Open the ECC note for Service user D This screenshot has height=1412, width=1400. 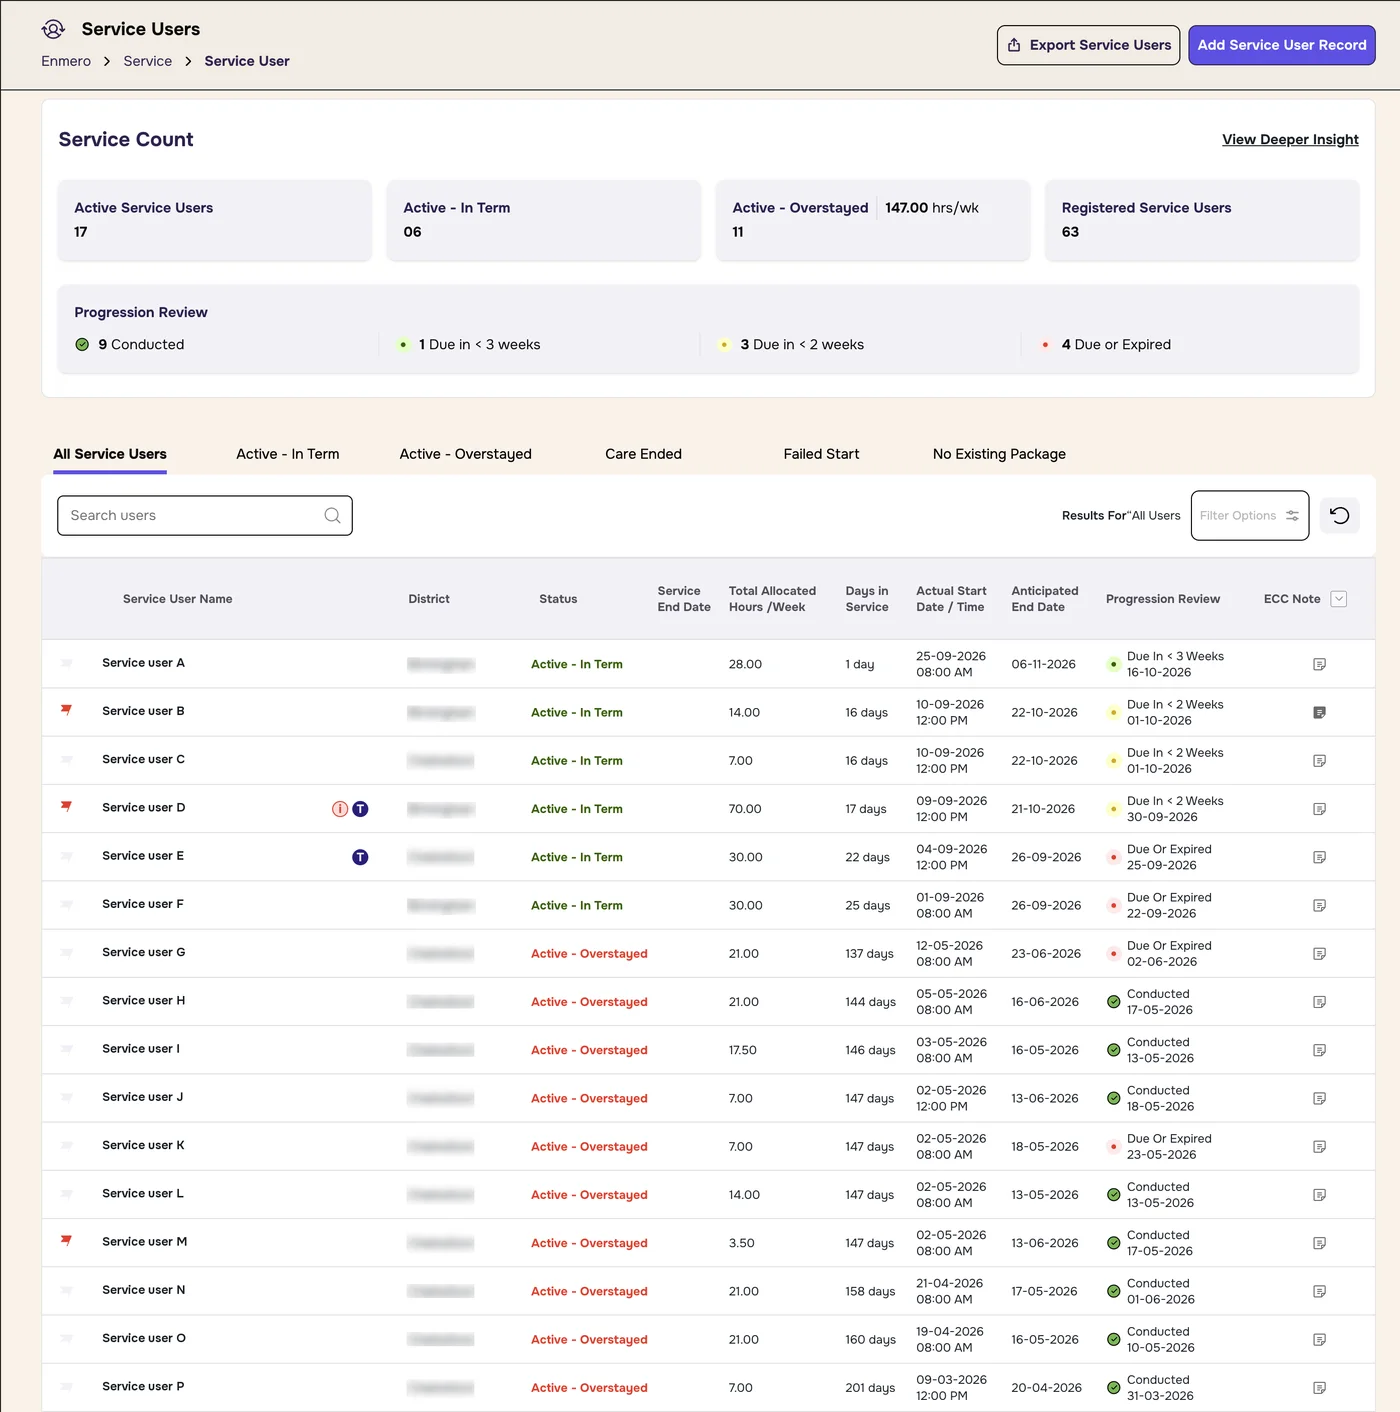click(x=1319, y=809)
